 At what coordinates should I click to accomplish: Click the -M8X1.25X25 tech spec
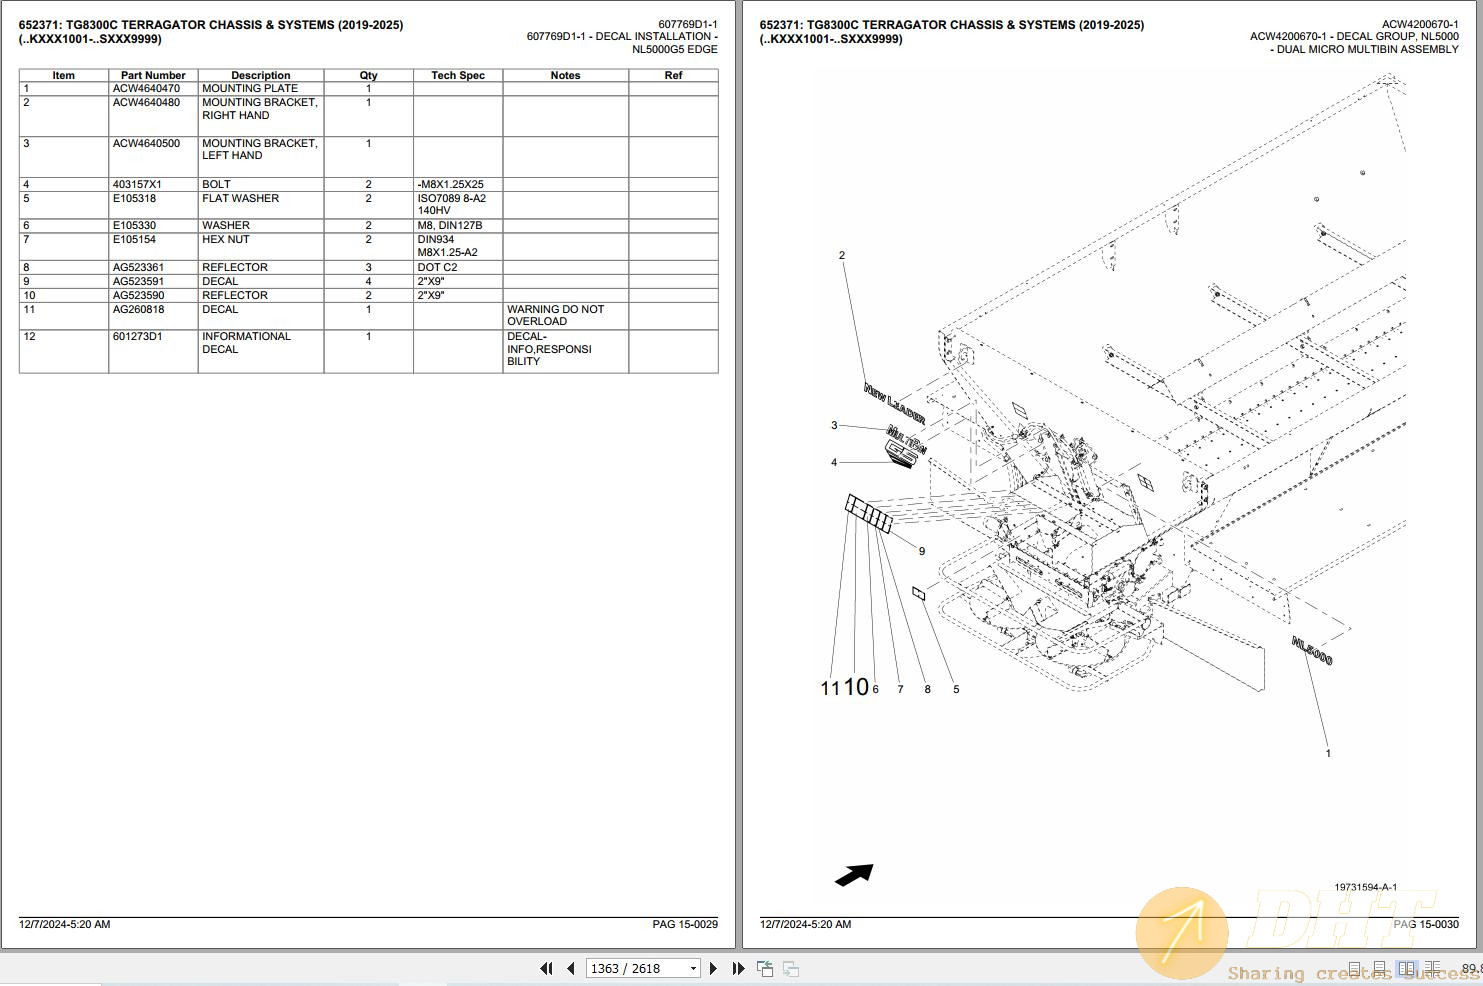point(450,184)
